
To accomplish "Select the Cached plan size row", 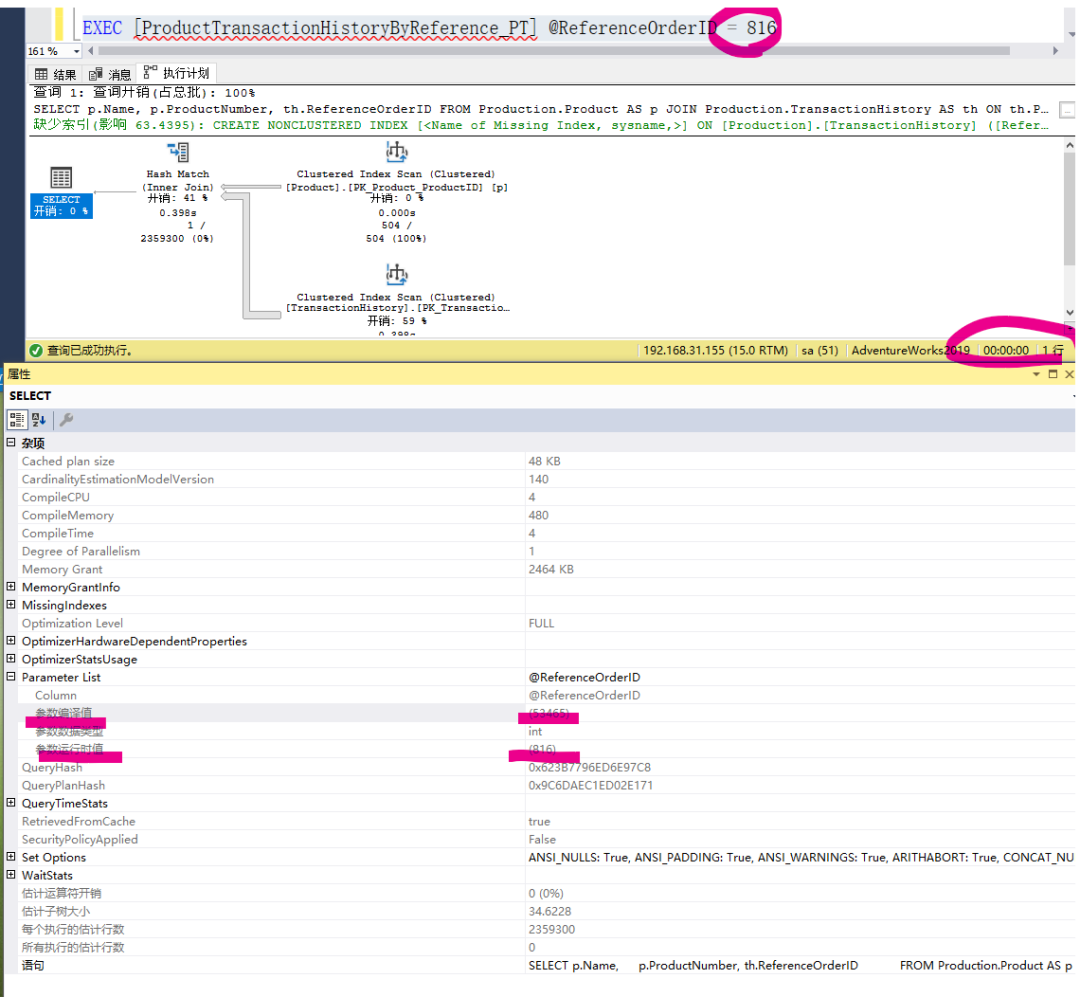I will pyautogui.click(x=540, y=461).
